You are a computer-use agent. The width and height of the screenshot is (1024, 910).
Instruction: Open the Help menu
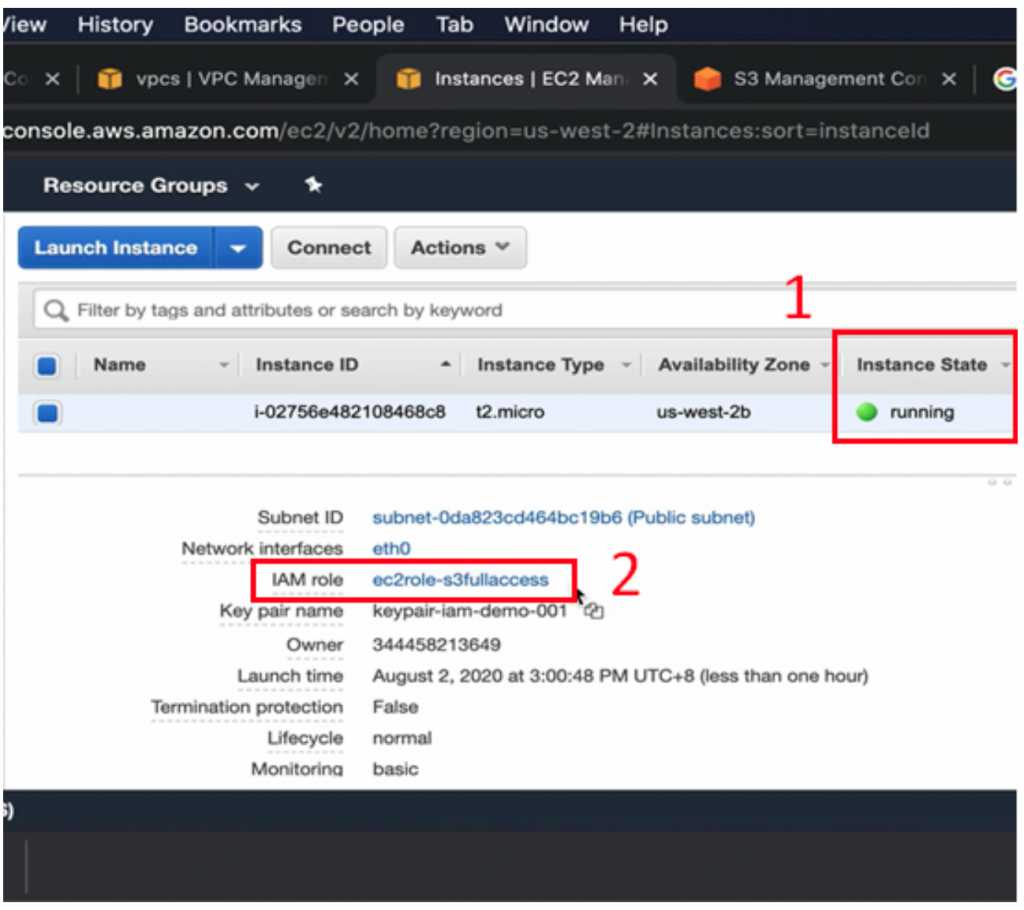tap(643, 25)
